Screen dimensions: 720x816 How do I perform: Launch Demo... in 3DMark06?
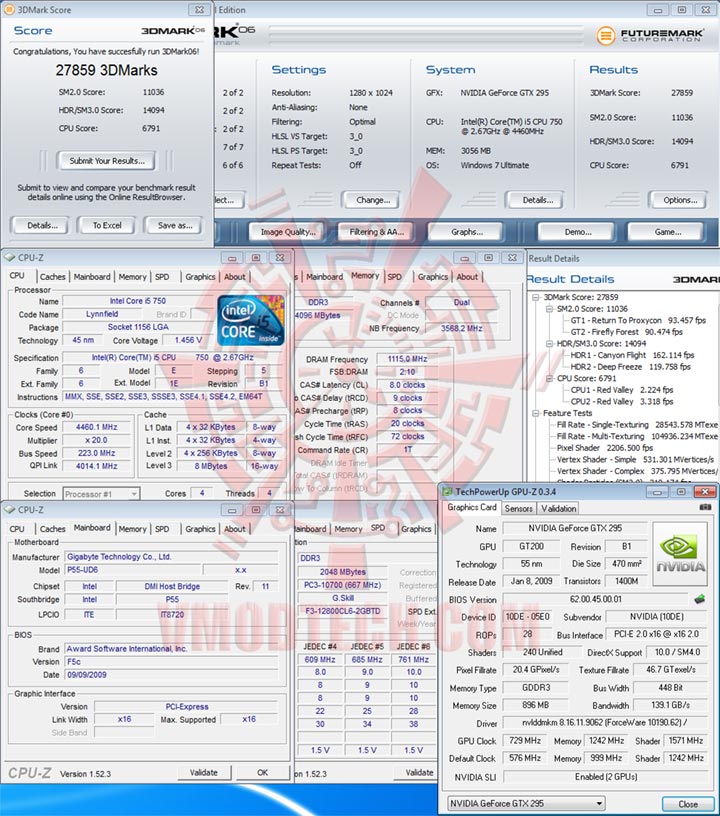pos(577,232)
